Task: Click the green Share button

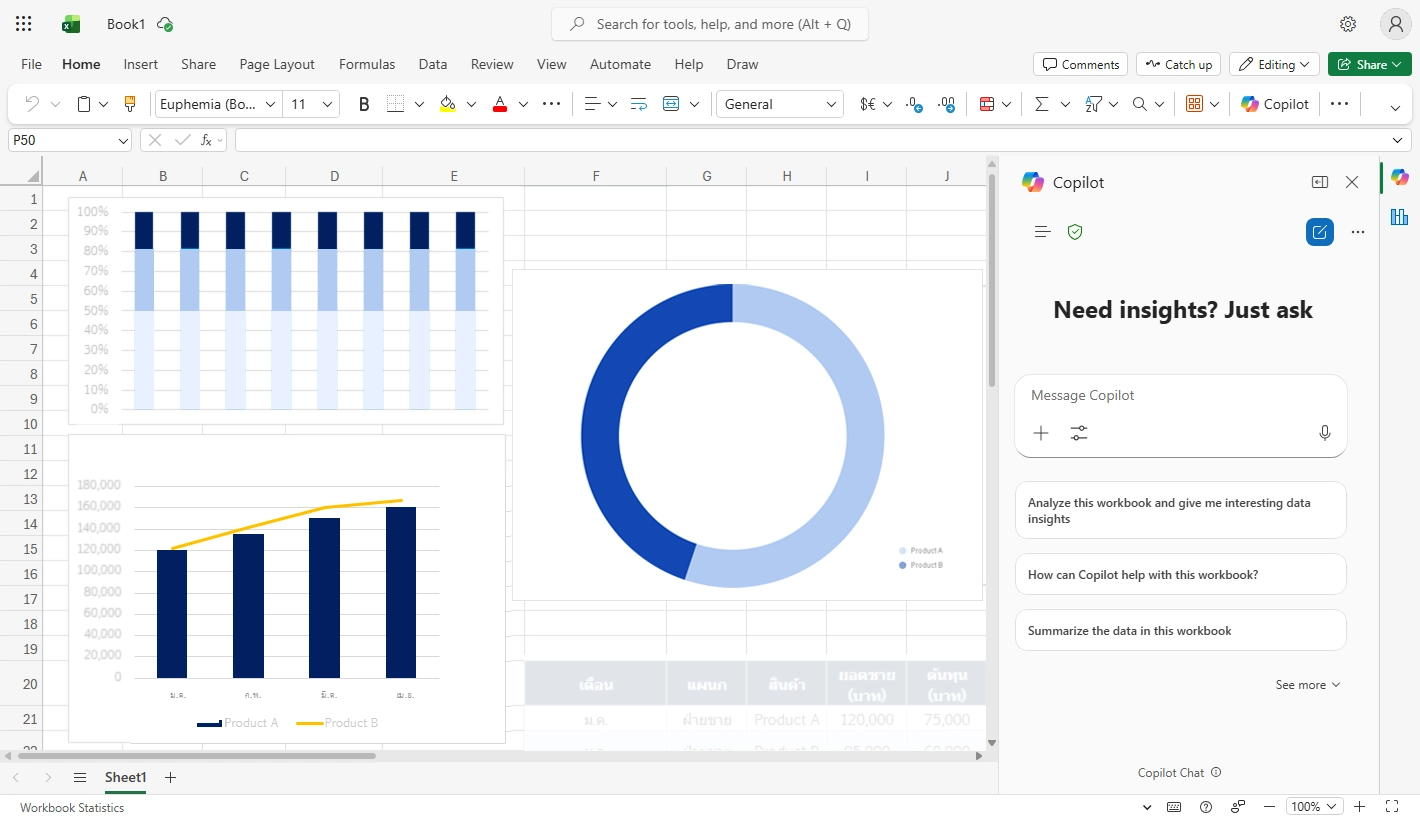Action: pos(1369,64)
